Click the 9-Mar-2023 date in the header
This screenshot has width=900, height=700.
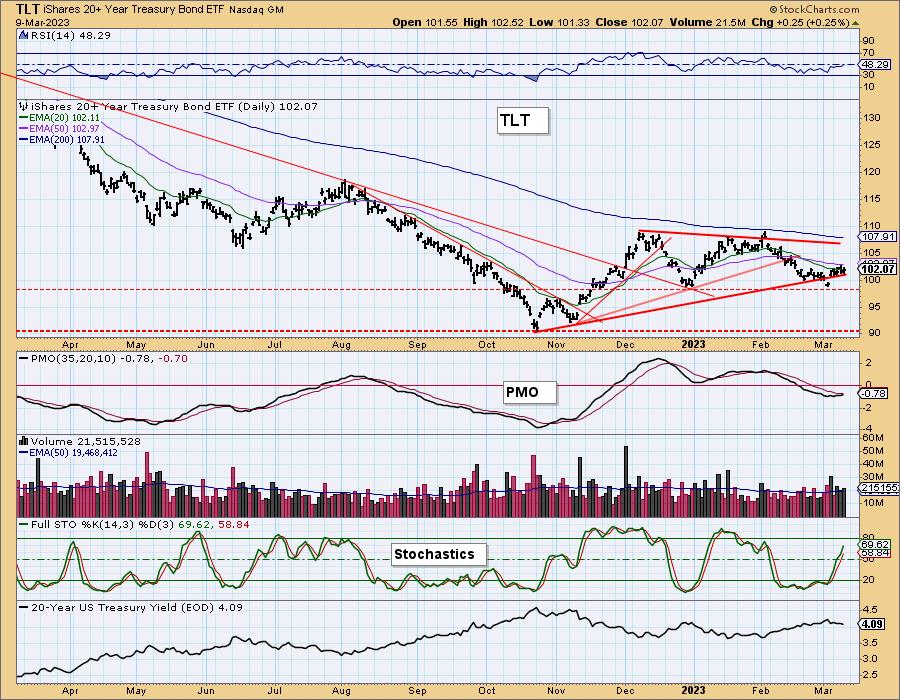tap(43, 22)
